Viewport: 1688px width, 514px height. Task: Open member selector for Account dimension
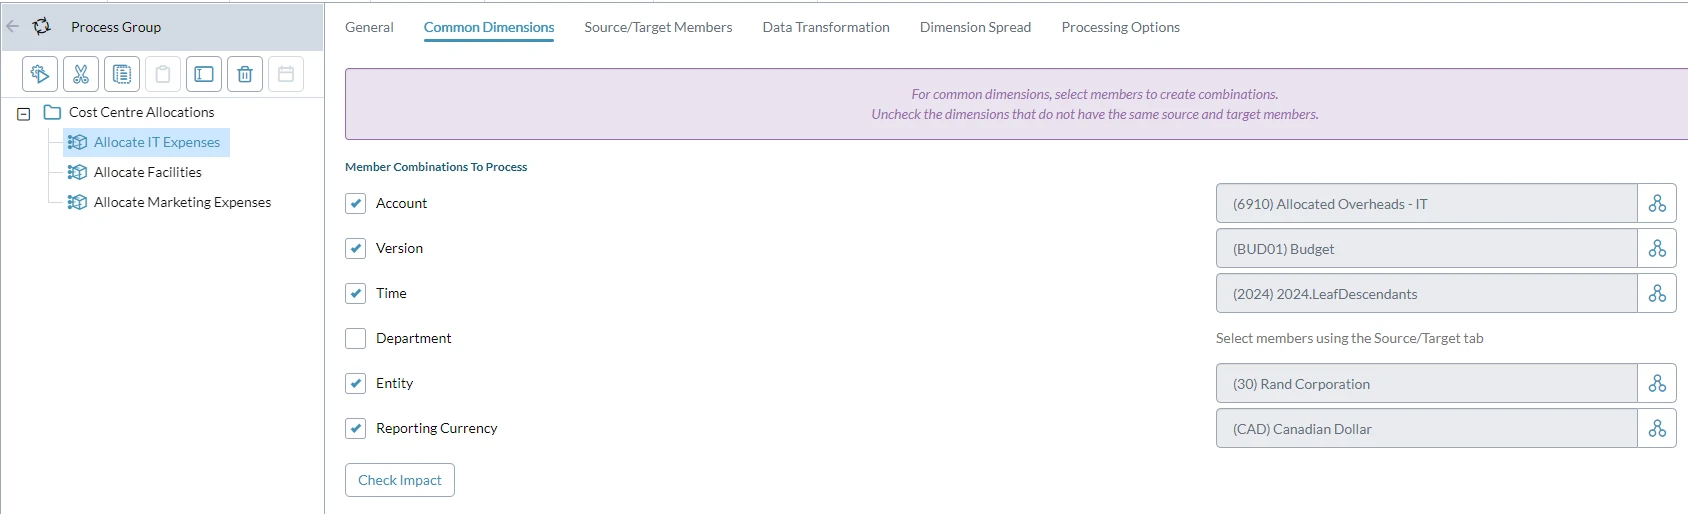[x=1657, y=203]
